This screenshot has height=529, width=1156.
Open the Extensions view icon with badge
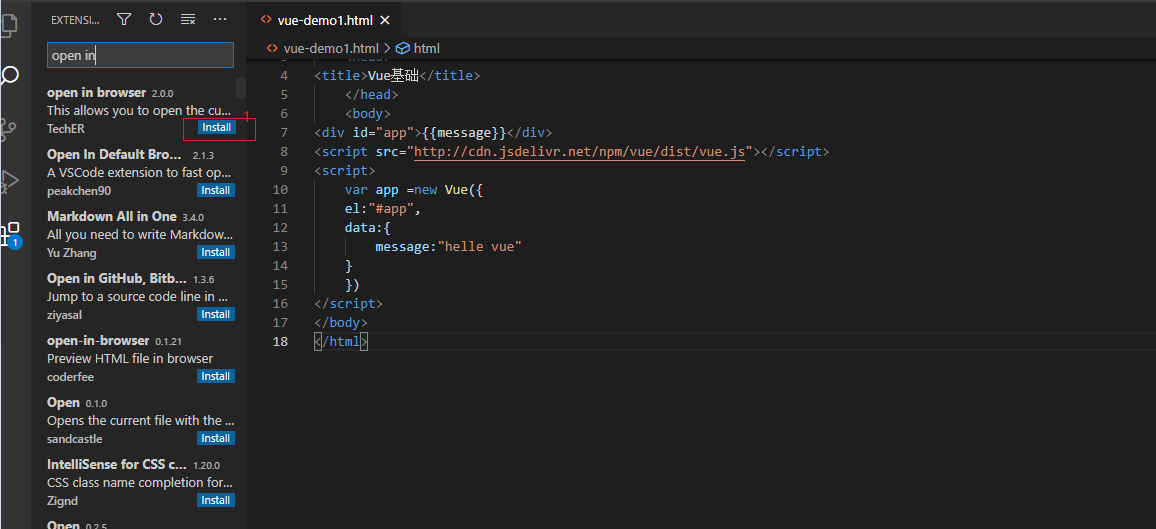pyautogui.click(x=10, y=234)
